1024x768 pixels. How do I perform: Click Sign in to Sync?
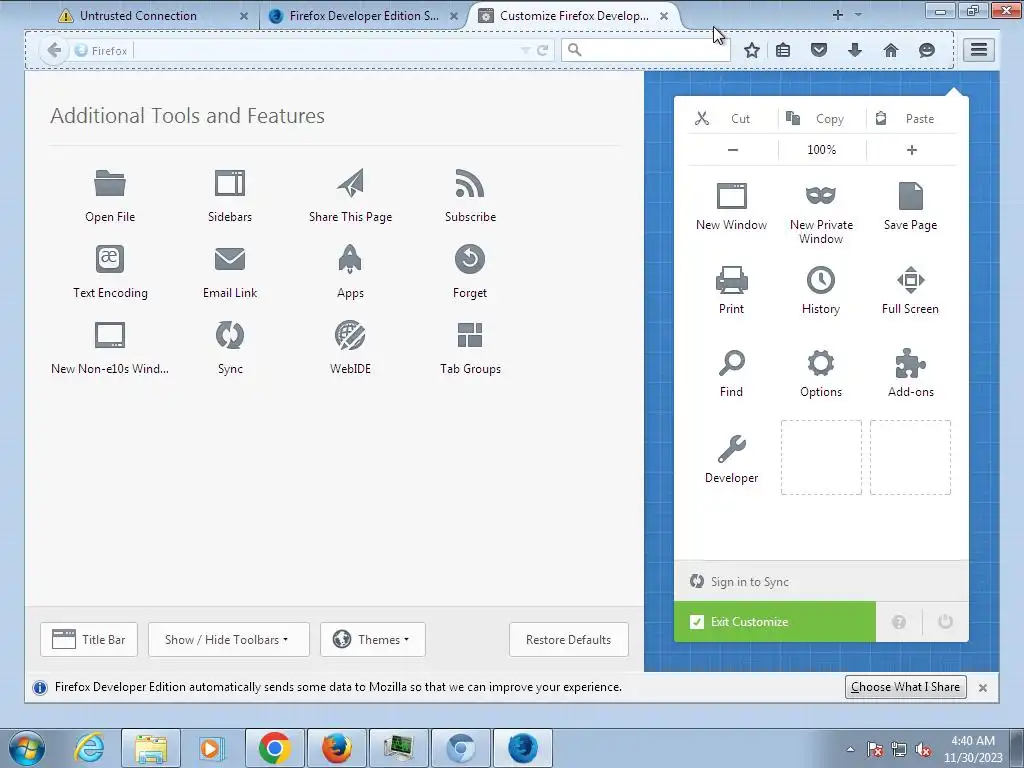750,581
